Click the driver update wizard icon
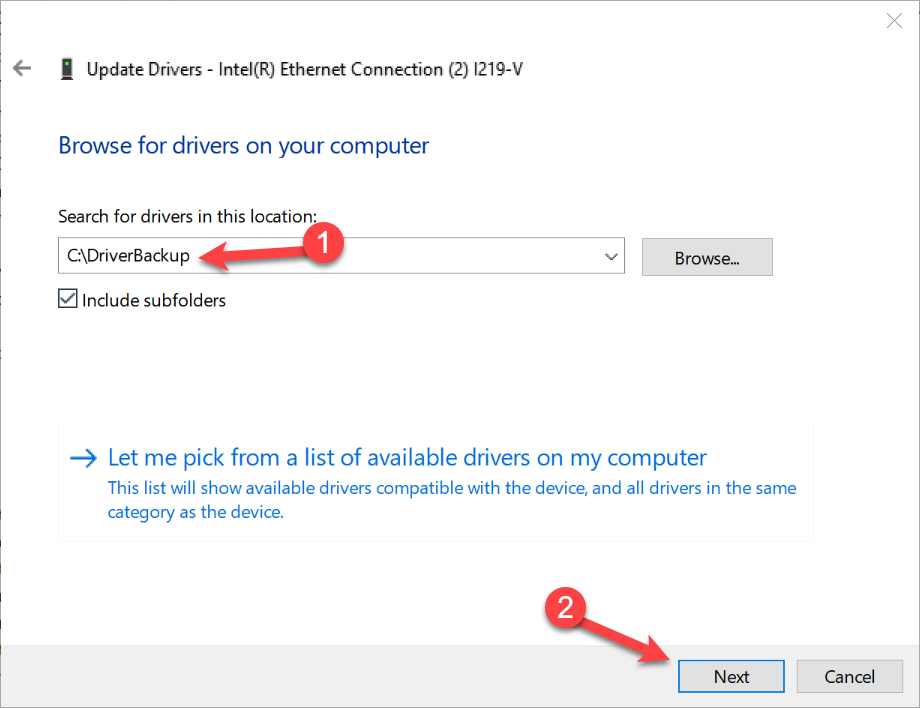 click(66, 68)
